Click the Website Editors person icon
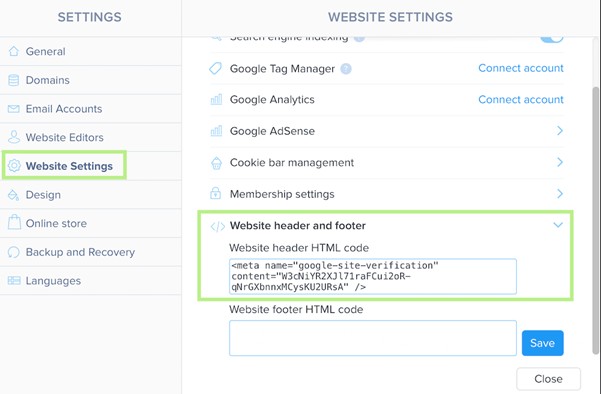Image resolution: width=601 pixels, height=394 pixels. click(x=14, y=137)
